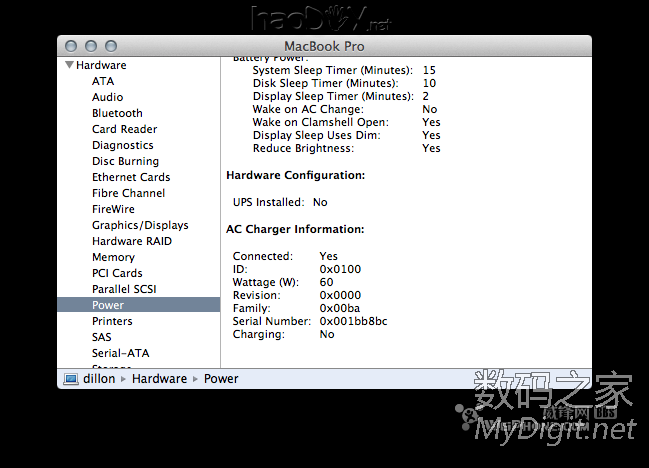The height and width of the screenshot is (468, 649).
Task: Select ATA in the sidebar
Action: 103,81
